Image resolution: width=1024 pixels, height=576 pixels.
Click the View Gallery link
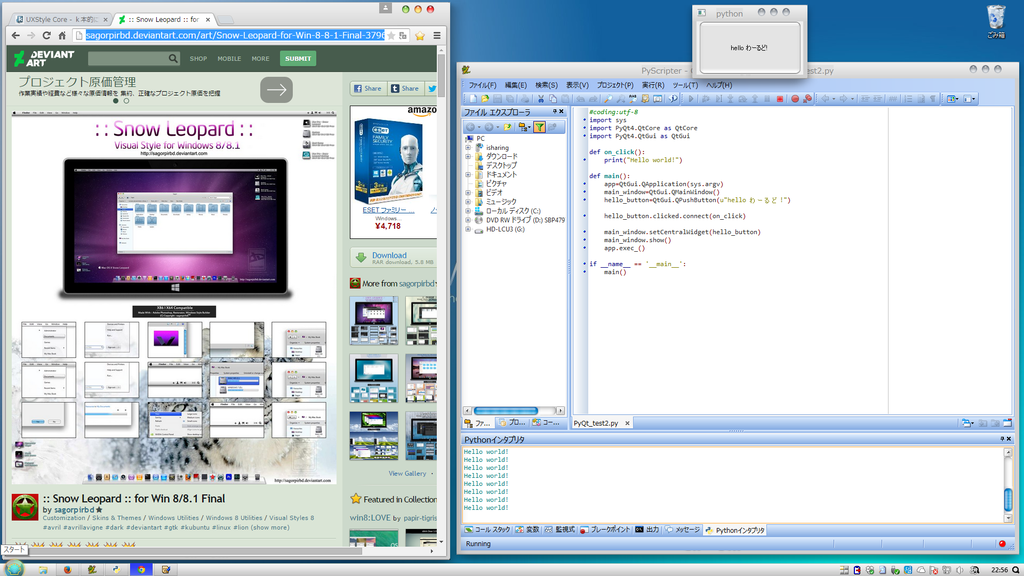tap(407, 473)
